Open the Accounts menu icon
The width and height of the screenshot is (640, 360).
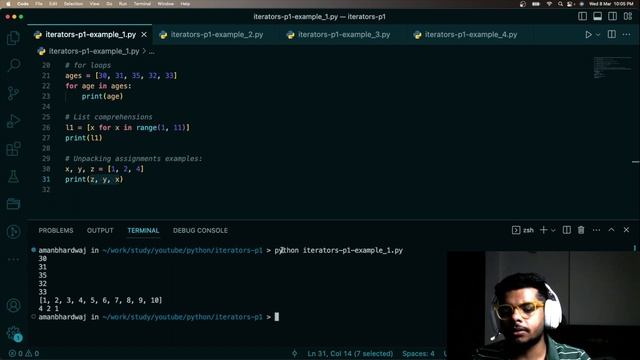coord(13,305)
